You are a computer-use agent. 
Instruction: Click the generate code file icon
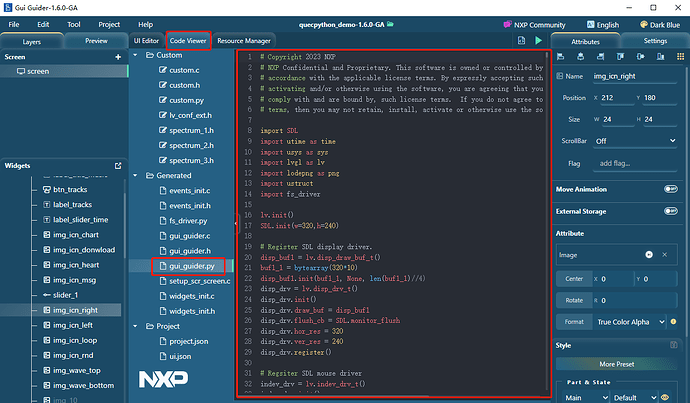click(521, 41)
